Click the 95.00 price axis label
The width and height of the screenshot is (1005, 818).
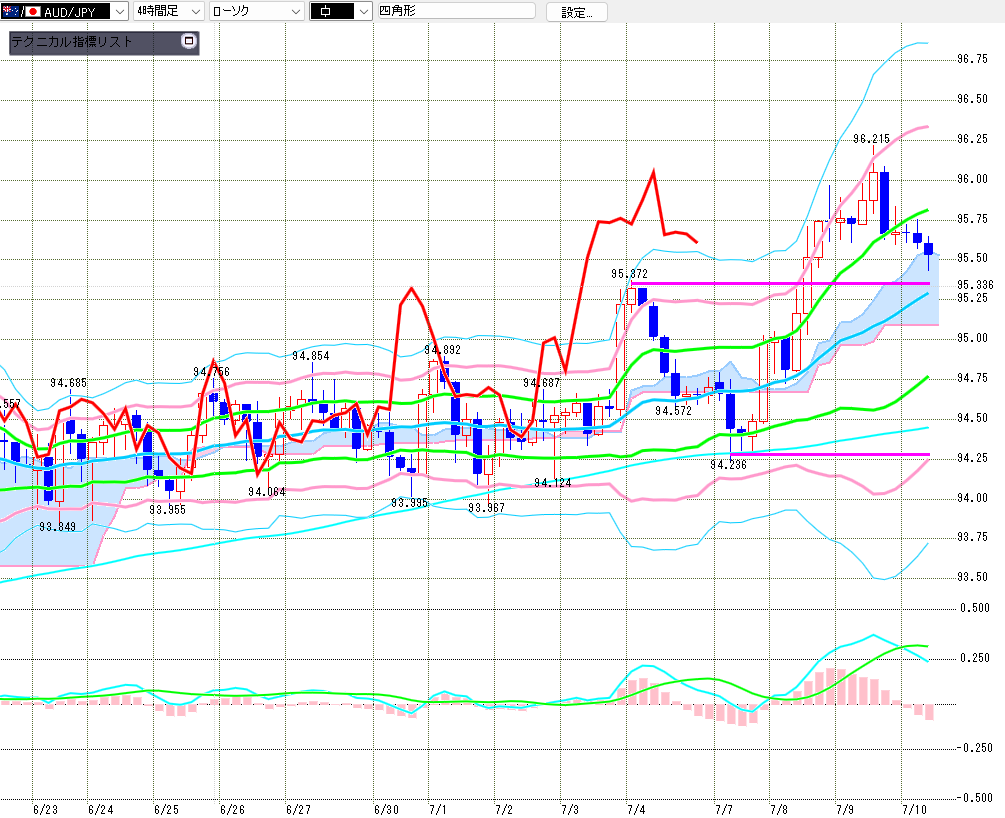point(972,338)
